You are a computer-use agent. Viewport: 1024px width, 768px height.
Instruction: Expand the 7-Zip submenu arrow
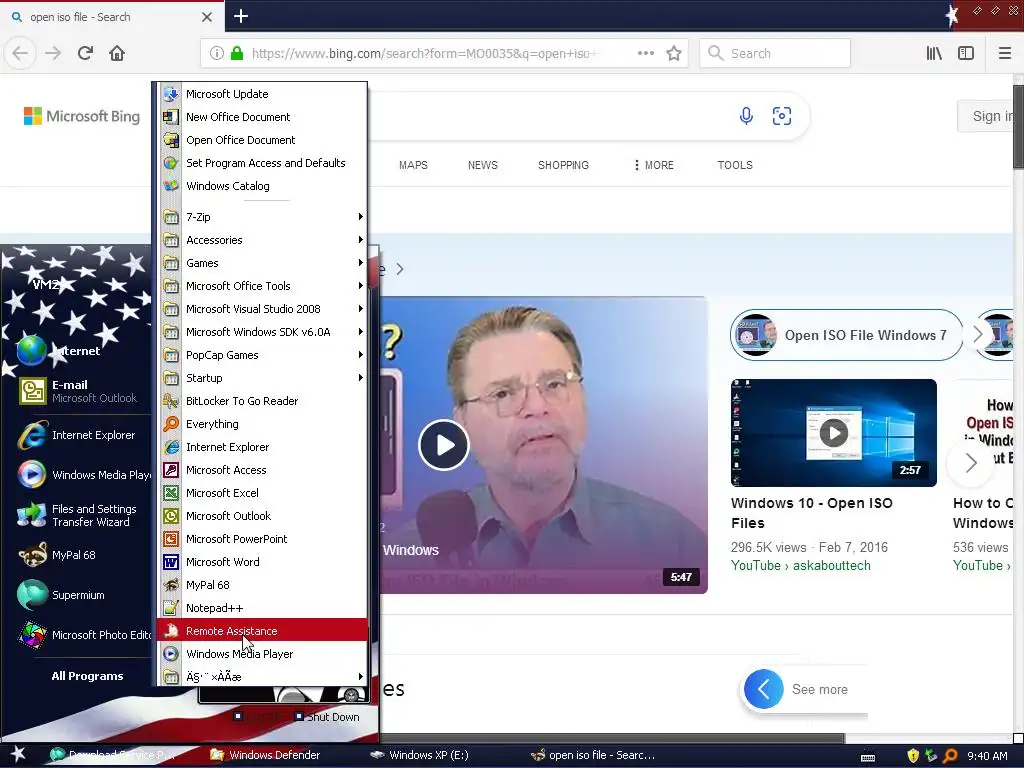360,217
